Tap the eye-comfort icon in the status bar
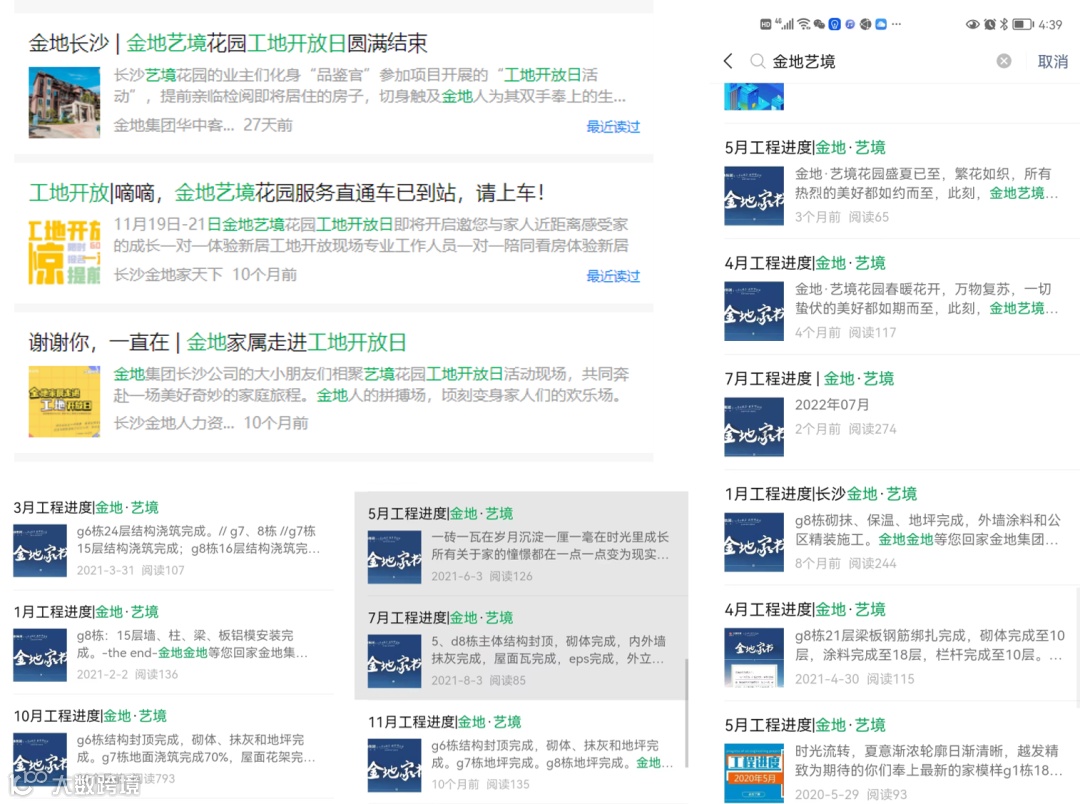 click(972, 24)
